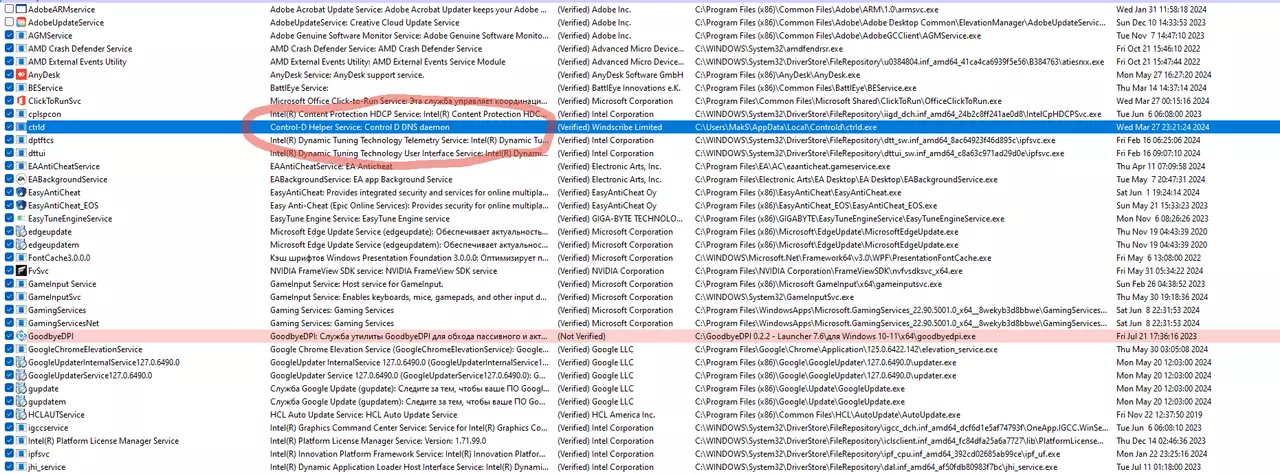Click the gupdate service icon
The width and height of the screenshot is (1280, 474).
(x=21, y=388)
